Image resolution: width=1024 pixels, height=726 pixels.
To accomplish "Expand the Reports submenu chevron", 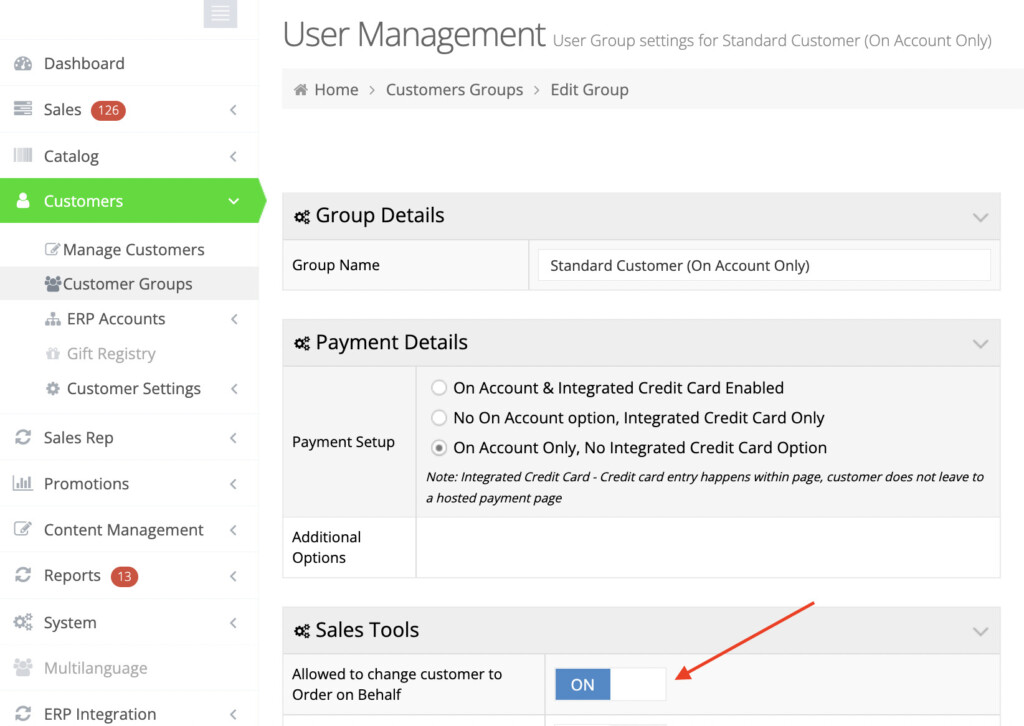I will [x=233, y=576].
